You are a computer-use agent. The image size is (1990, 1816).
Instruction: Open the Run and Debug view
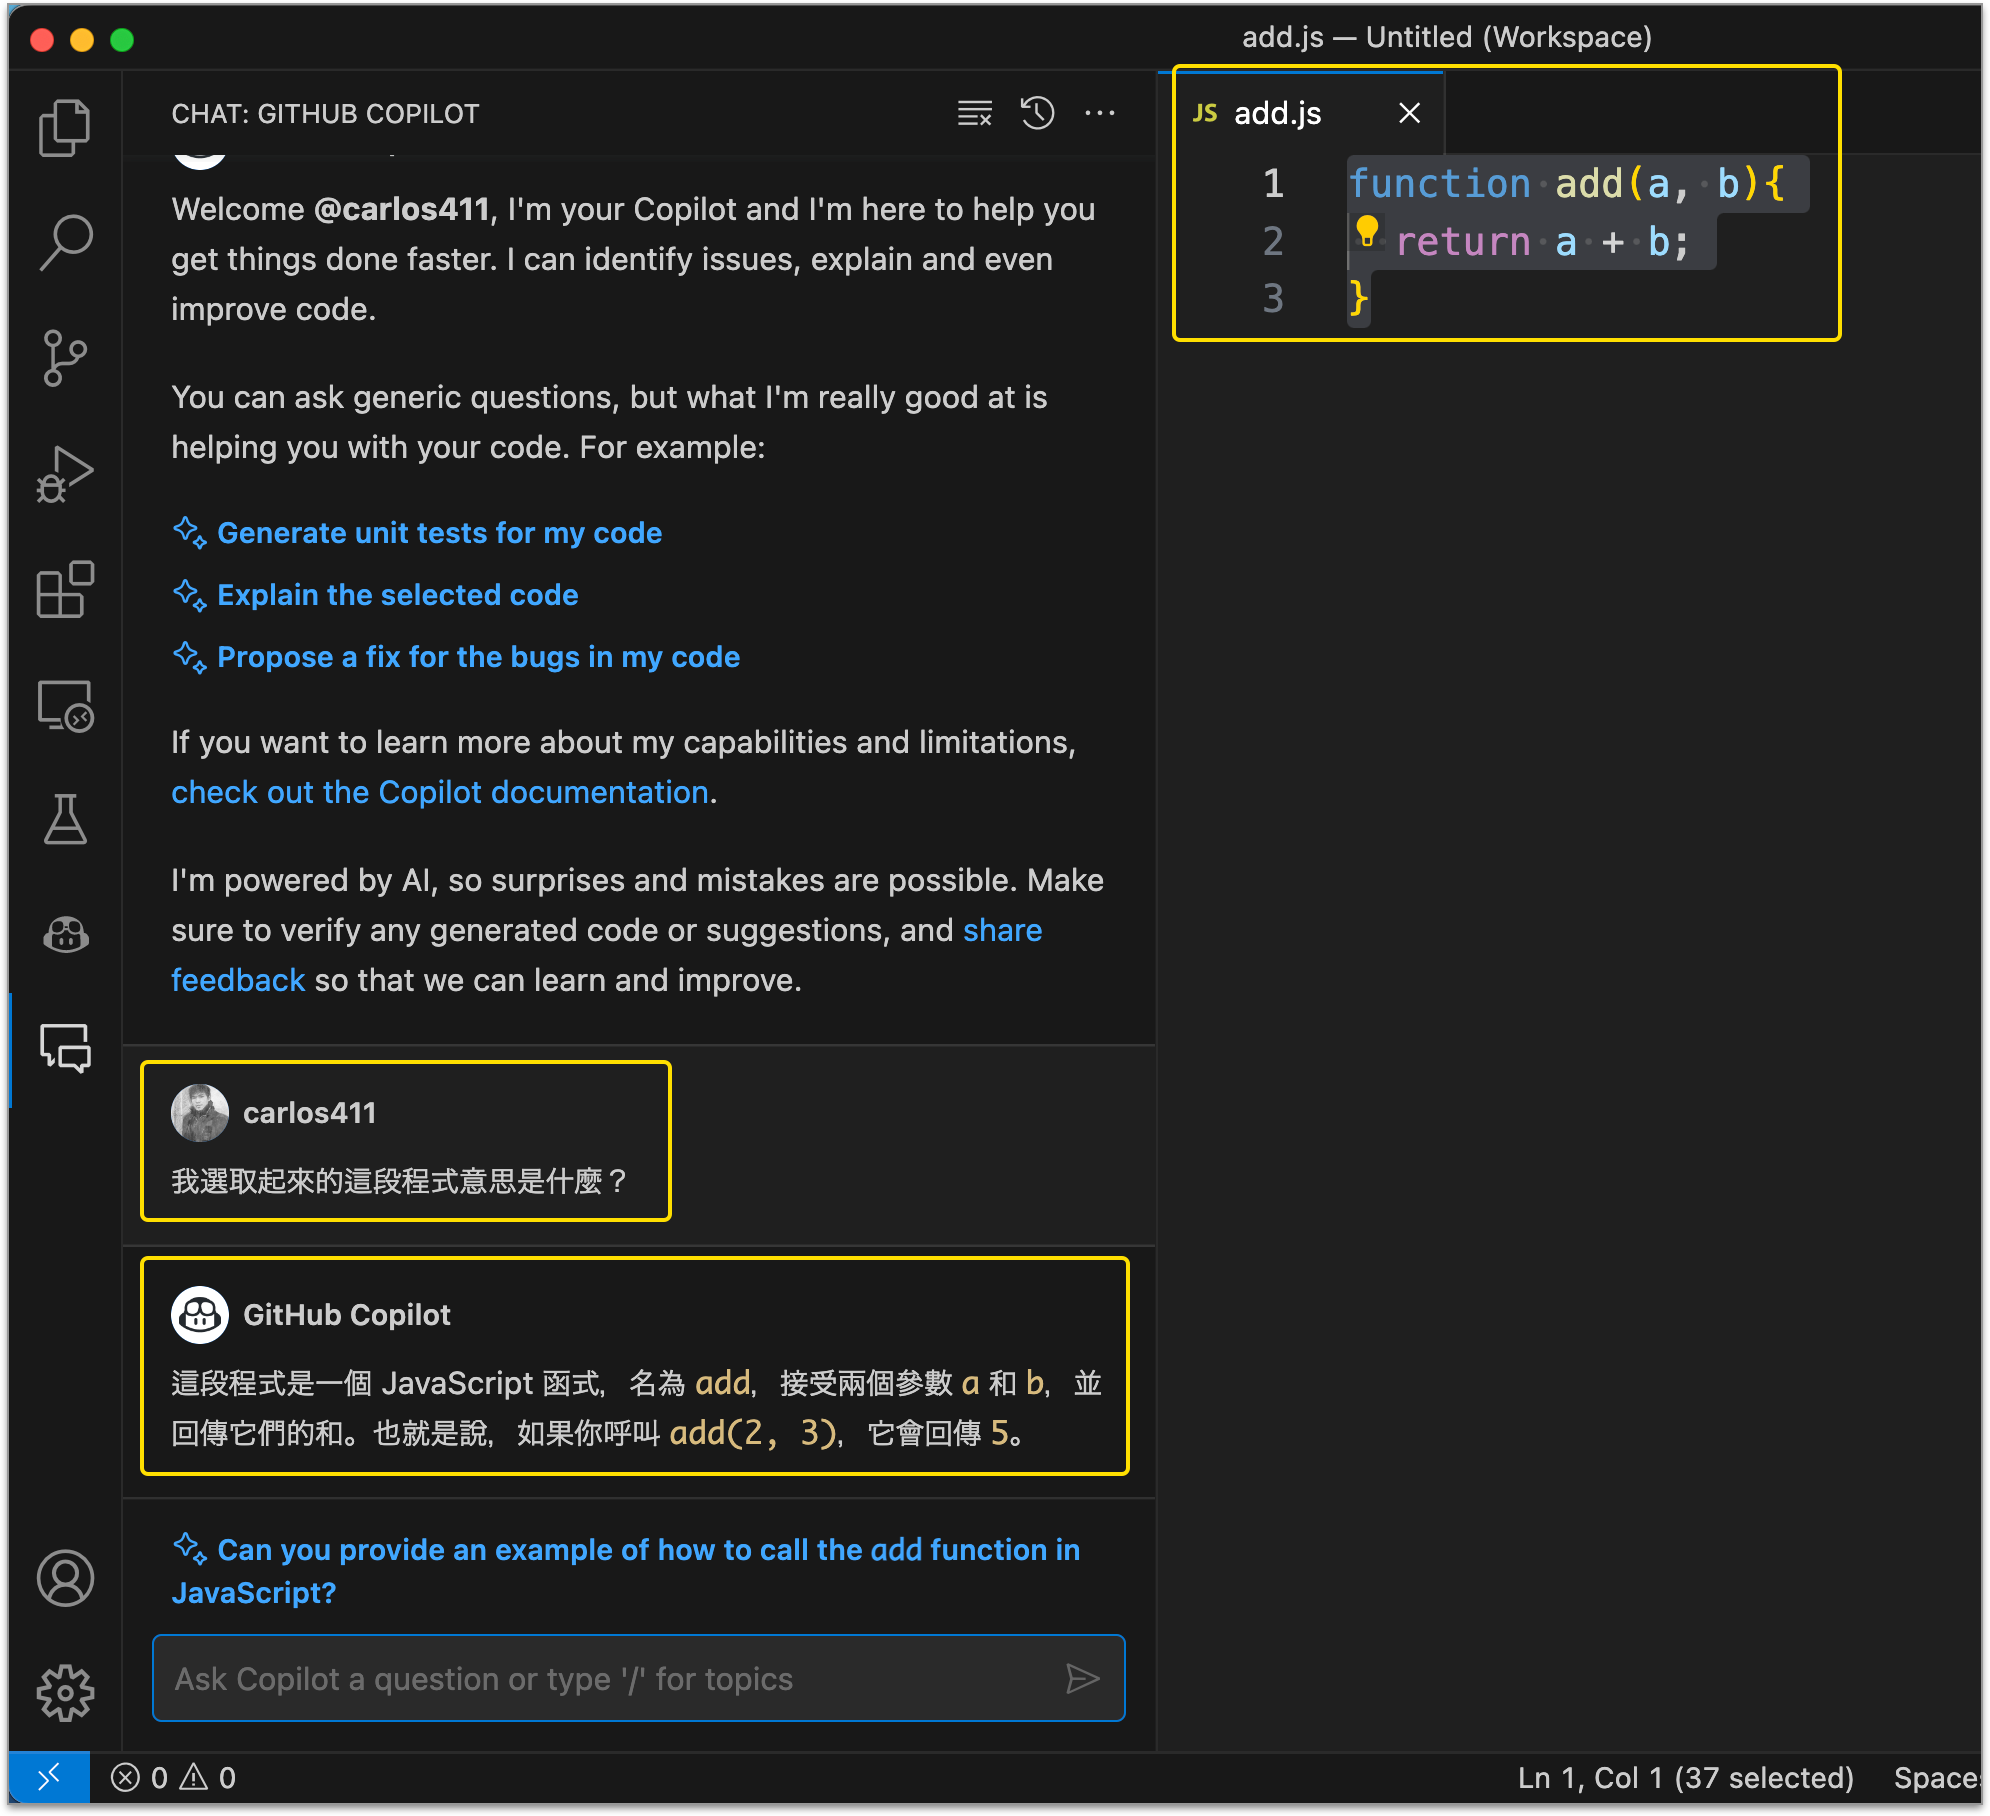click(x=65, y=474)
